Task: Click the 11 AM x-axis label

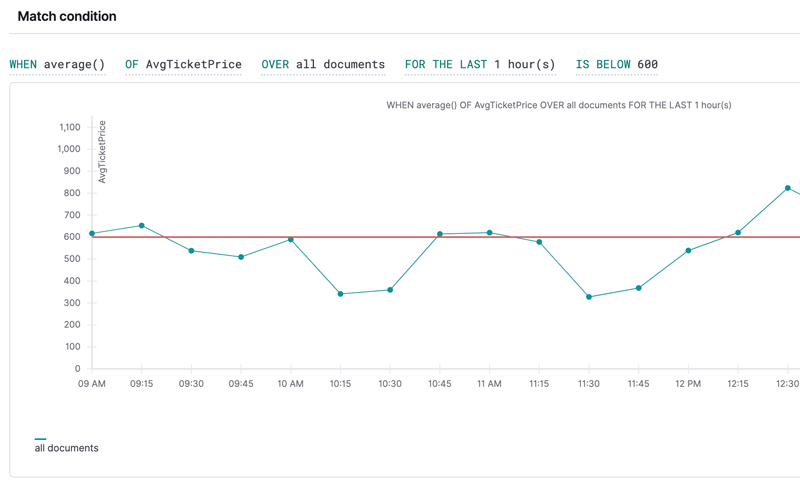Action: pyautogui.click(x=489, y=384)
